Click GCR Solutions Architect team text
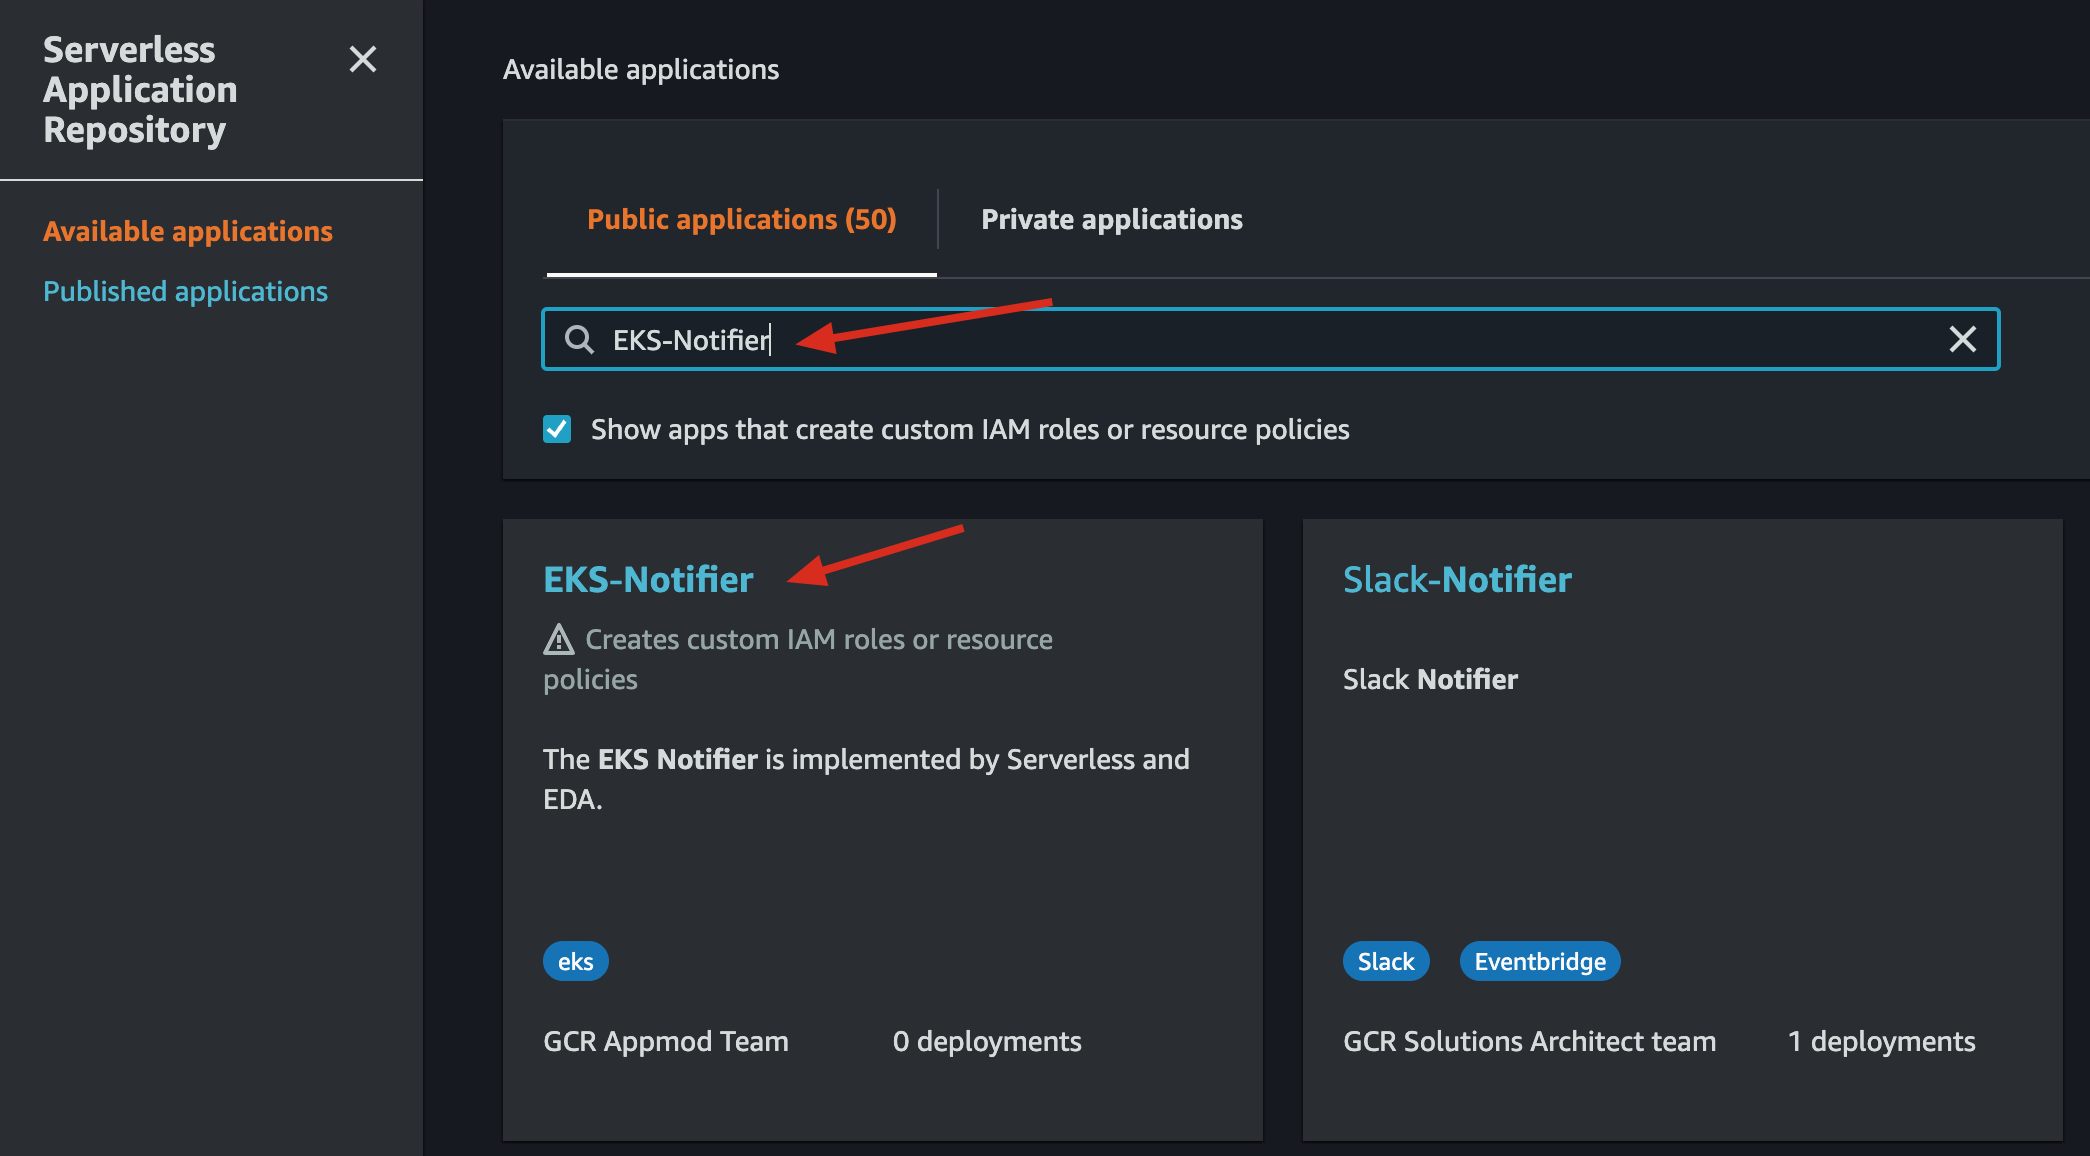The width and height of the screenshot is (2090, 1156). click(x=1529, y=1041)
